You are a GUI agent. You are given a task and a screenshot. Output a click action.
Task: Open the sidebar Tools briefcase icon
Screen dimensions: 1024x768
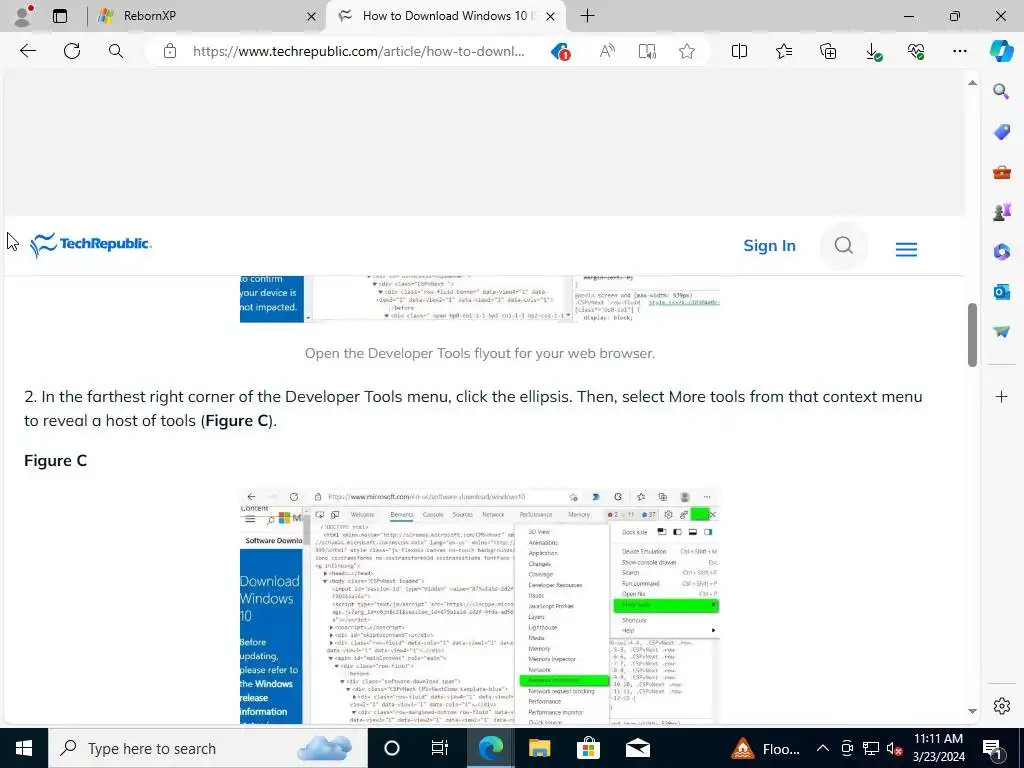click(x=1001, y=172)
